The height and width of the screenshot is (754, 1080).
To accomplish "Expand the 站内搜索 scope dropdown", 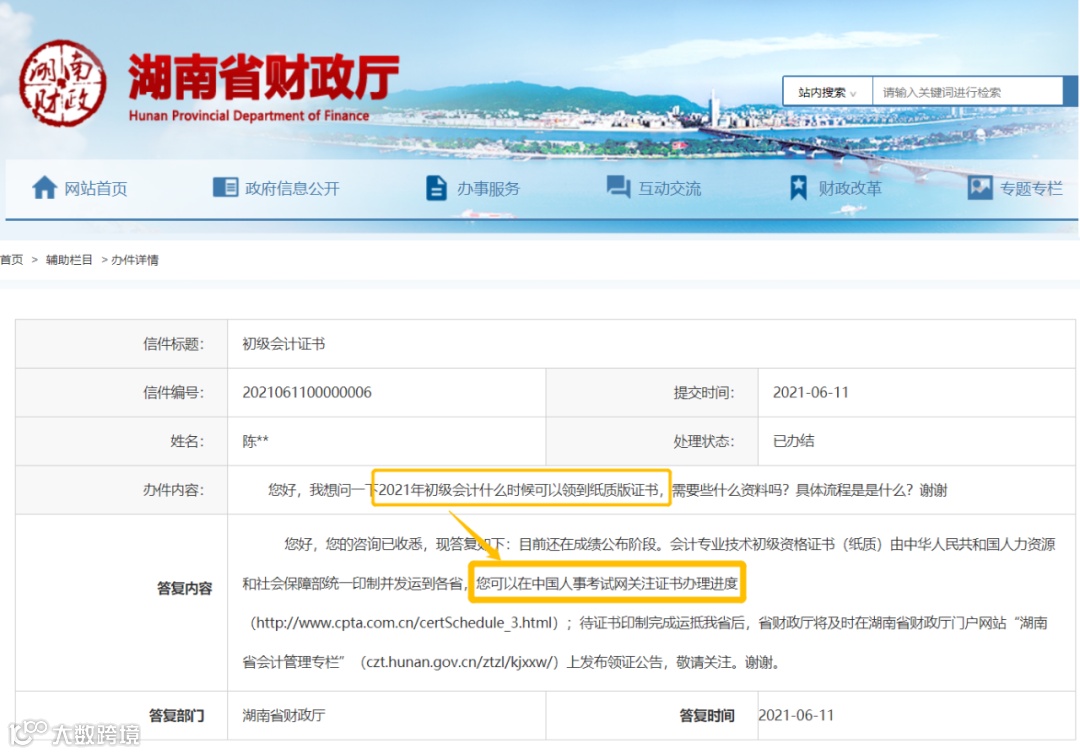I will coord(827,92).
